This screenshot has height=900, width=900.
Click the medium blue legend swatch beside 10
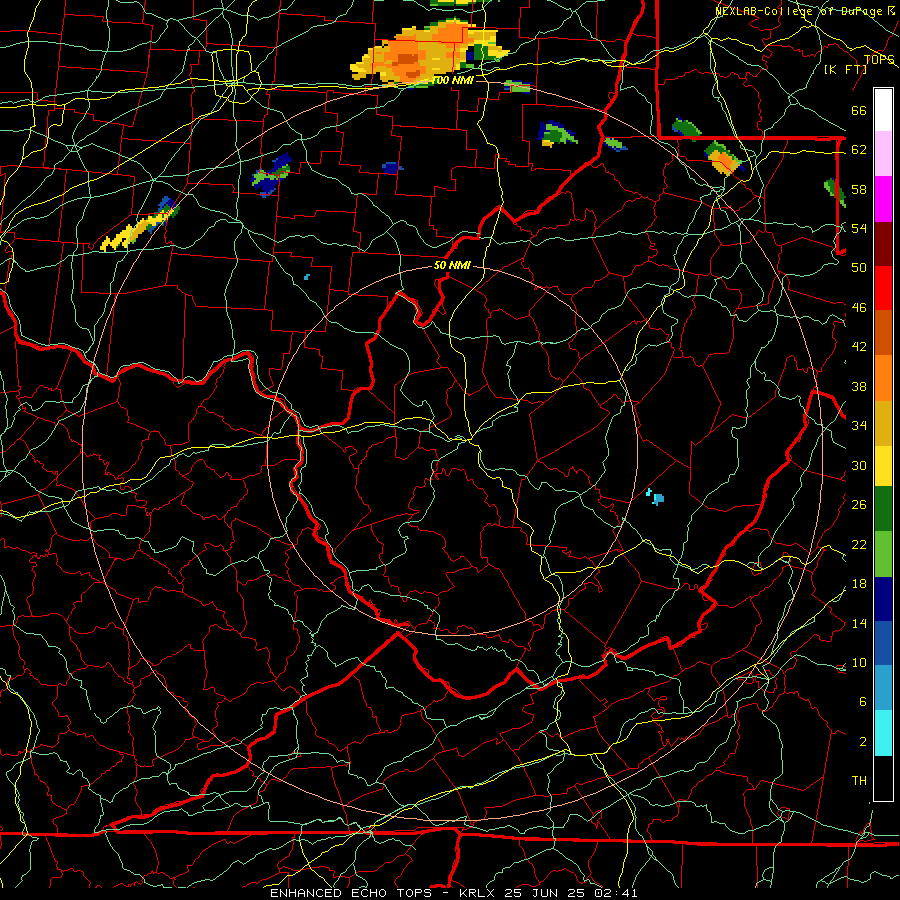coord(883,643)
